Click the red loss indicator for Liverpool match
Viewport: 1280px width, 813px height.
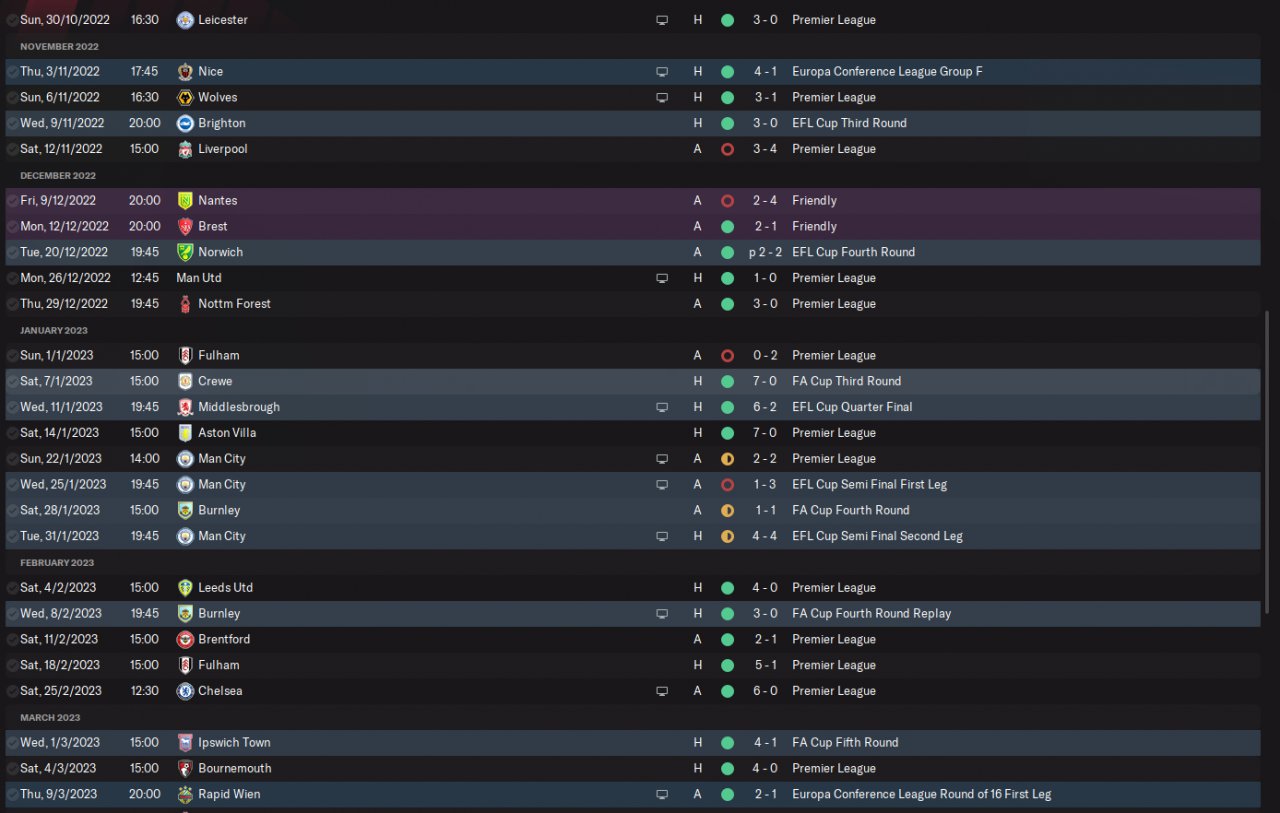point(727,149)
